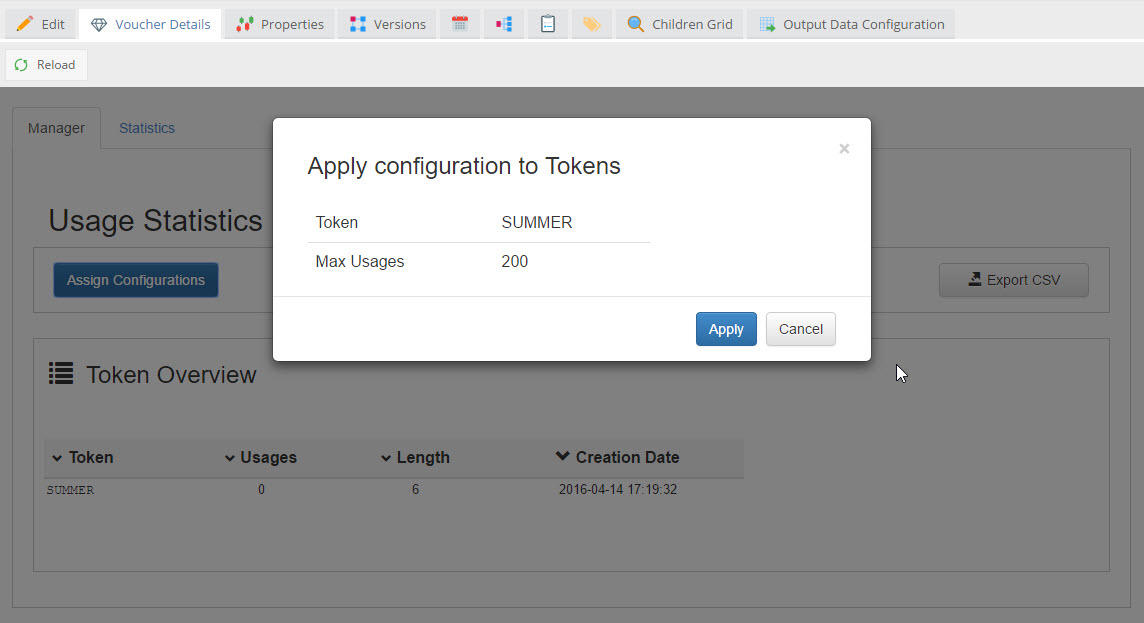The image size is (1144, 623).
Task: Click the Export CSV button
Action: [1013, 280]
